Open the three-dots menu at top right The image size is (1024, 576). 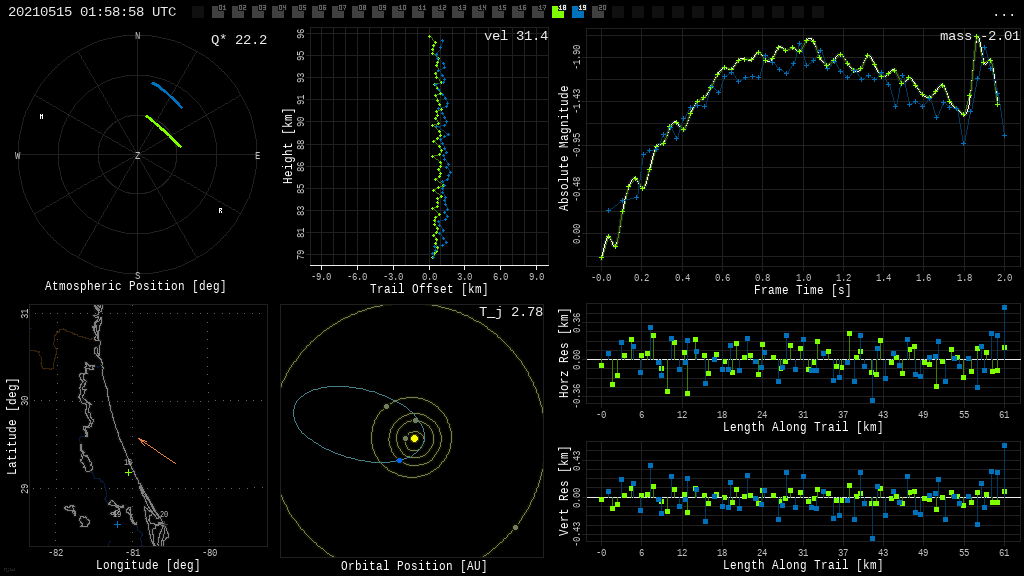pyautogui.click(x=1003, y=13)
